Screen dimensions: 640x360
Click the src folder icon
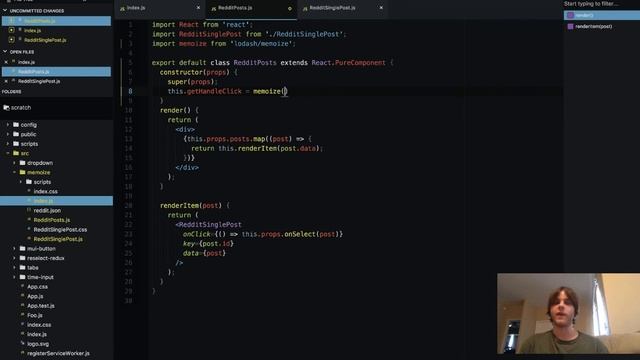point(16,153)
